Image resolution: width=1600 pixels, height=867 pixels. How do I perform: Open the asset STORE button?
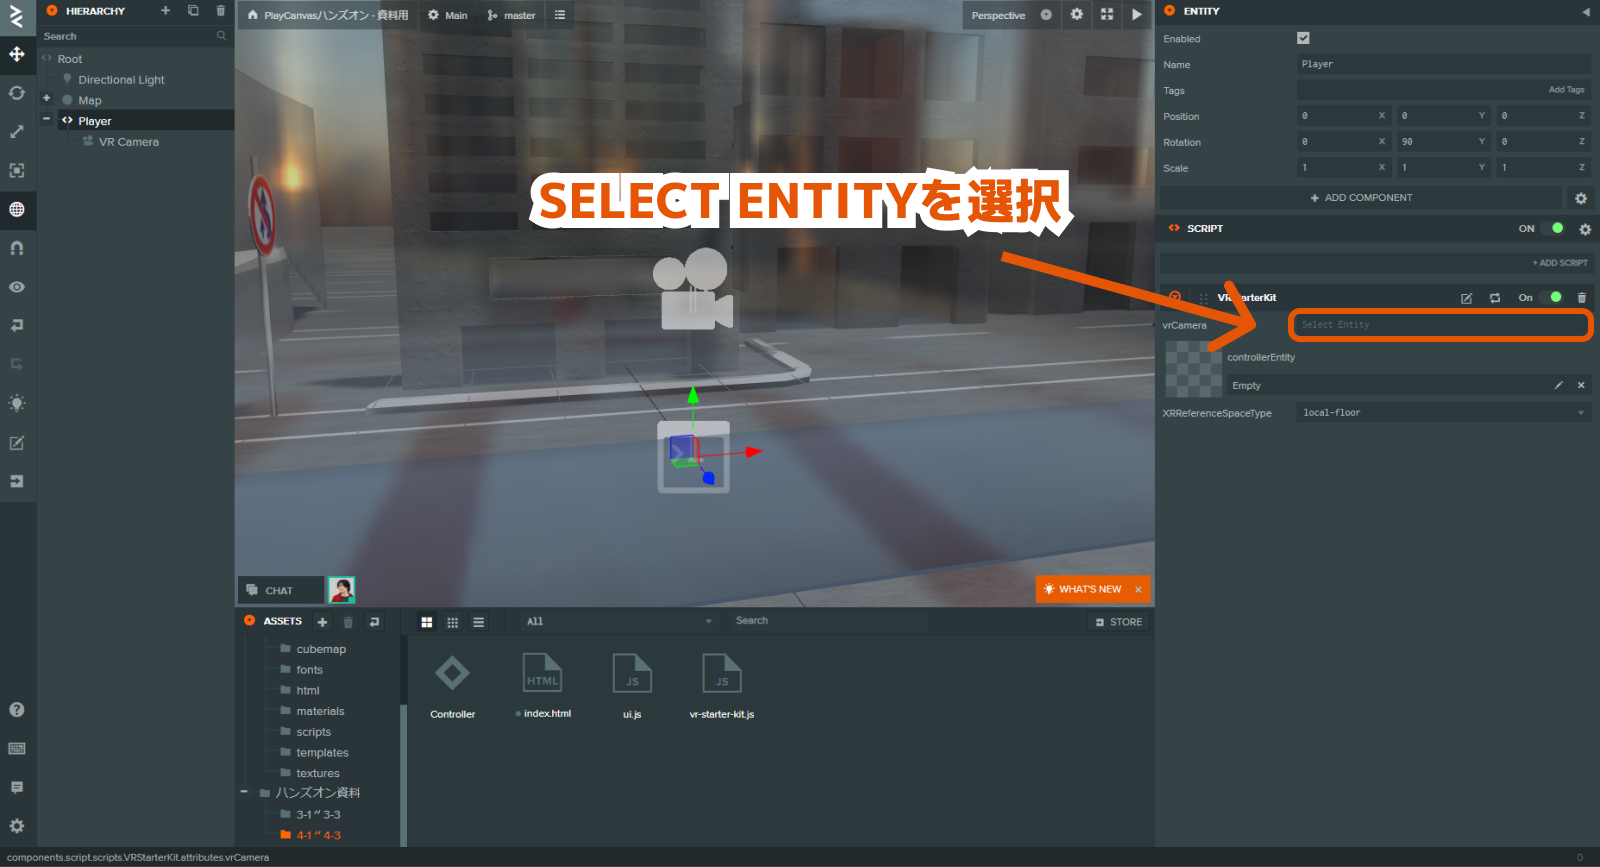(x=1118, y=622)
